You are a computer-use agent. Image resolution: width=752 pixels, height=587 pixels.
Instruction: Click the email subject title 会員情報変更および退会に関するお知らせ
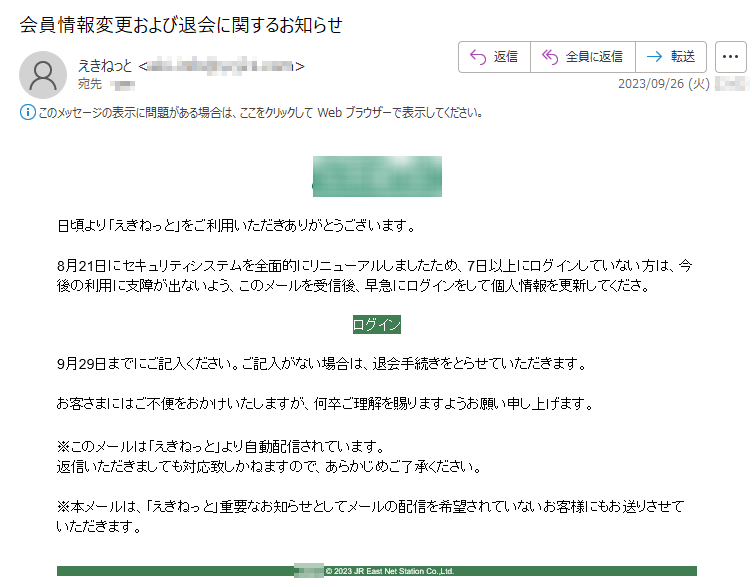click(x=181, y=25)
